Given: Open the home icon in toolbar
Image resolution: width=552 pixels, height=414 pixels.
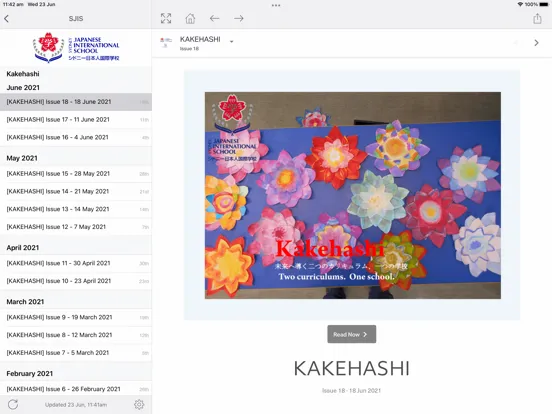Looking at the screenshot, I should (190, 18).
